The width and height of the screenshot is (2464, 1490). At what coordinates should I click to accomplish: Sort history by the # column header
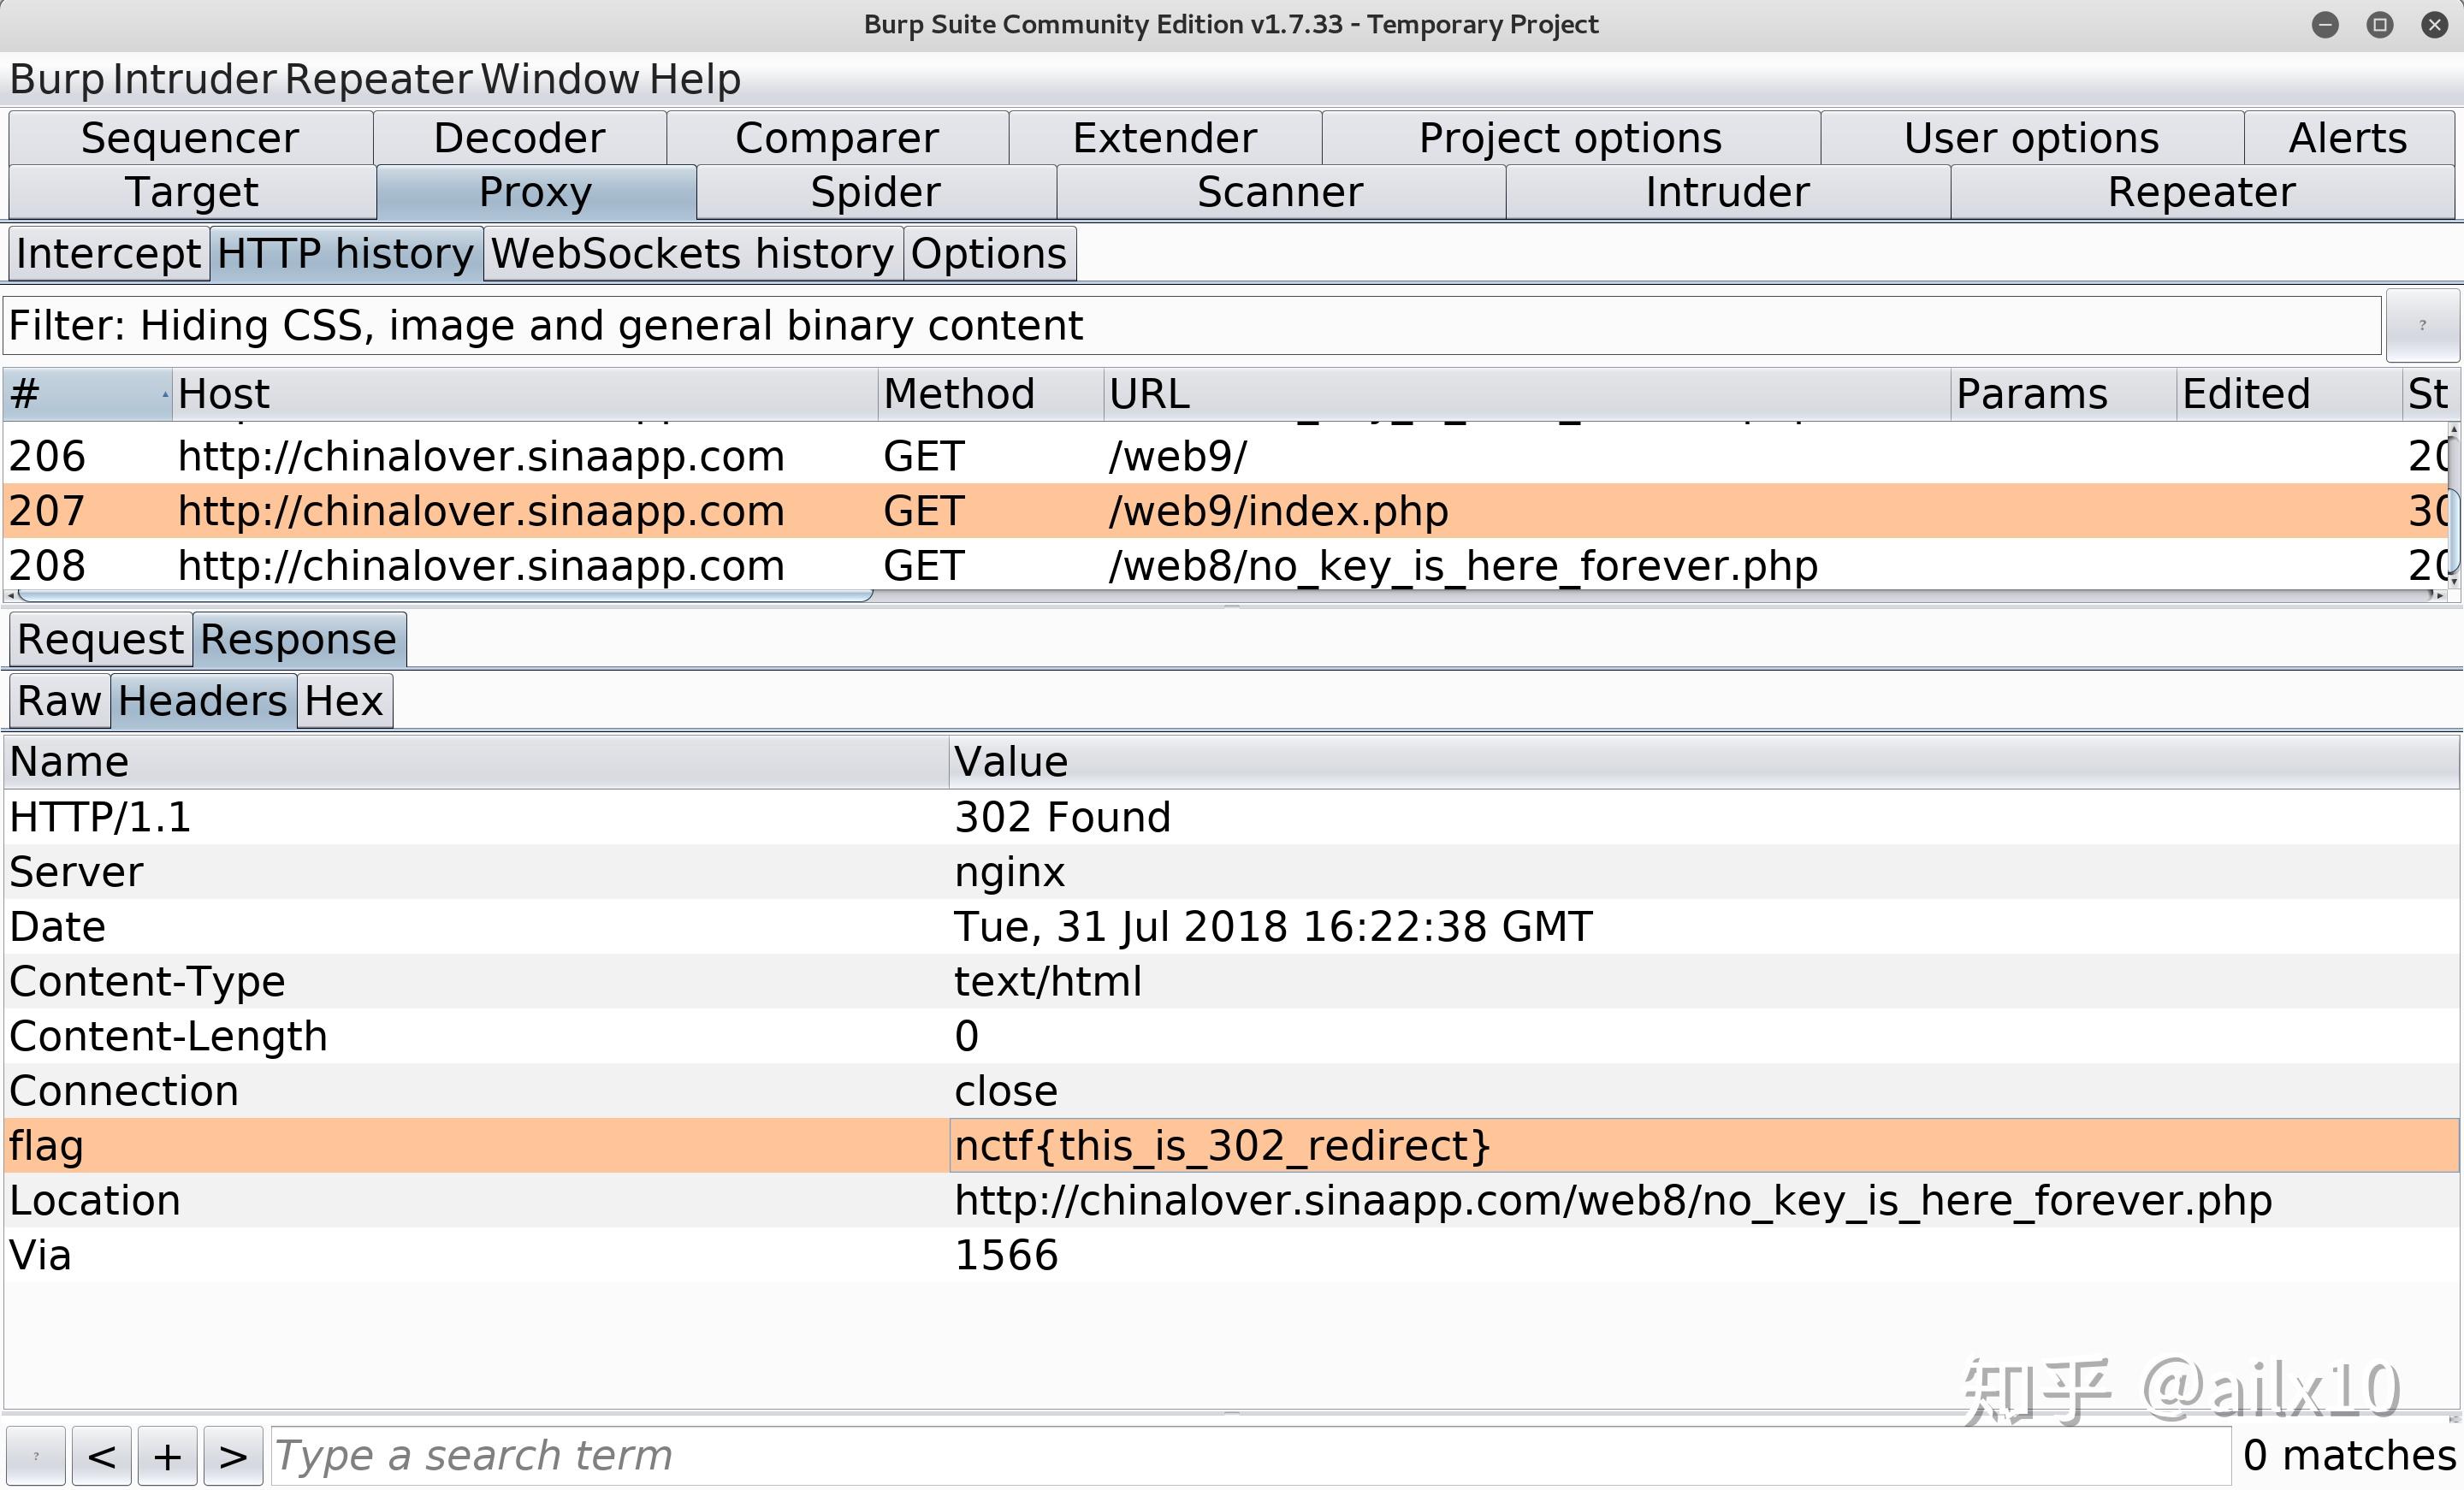86,394
